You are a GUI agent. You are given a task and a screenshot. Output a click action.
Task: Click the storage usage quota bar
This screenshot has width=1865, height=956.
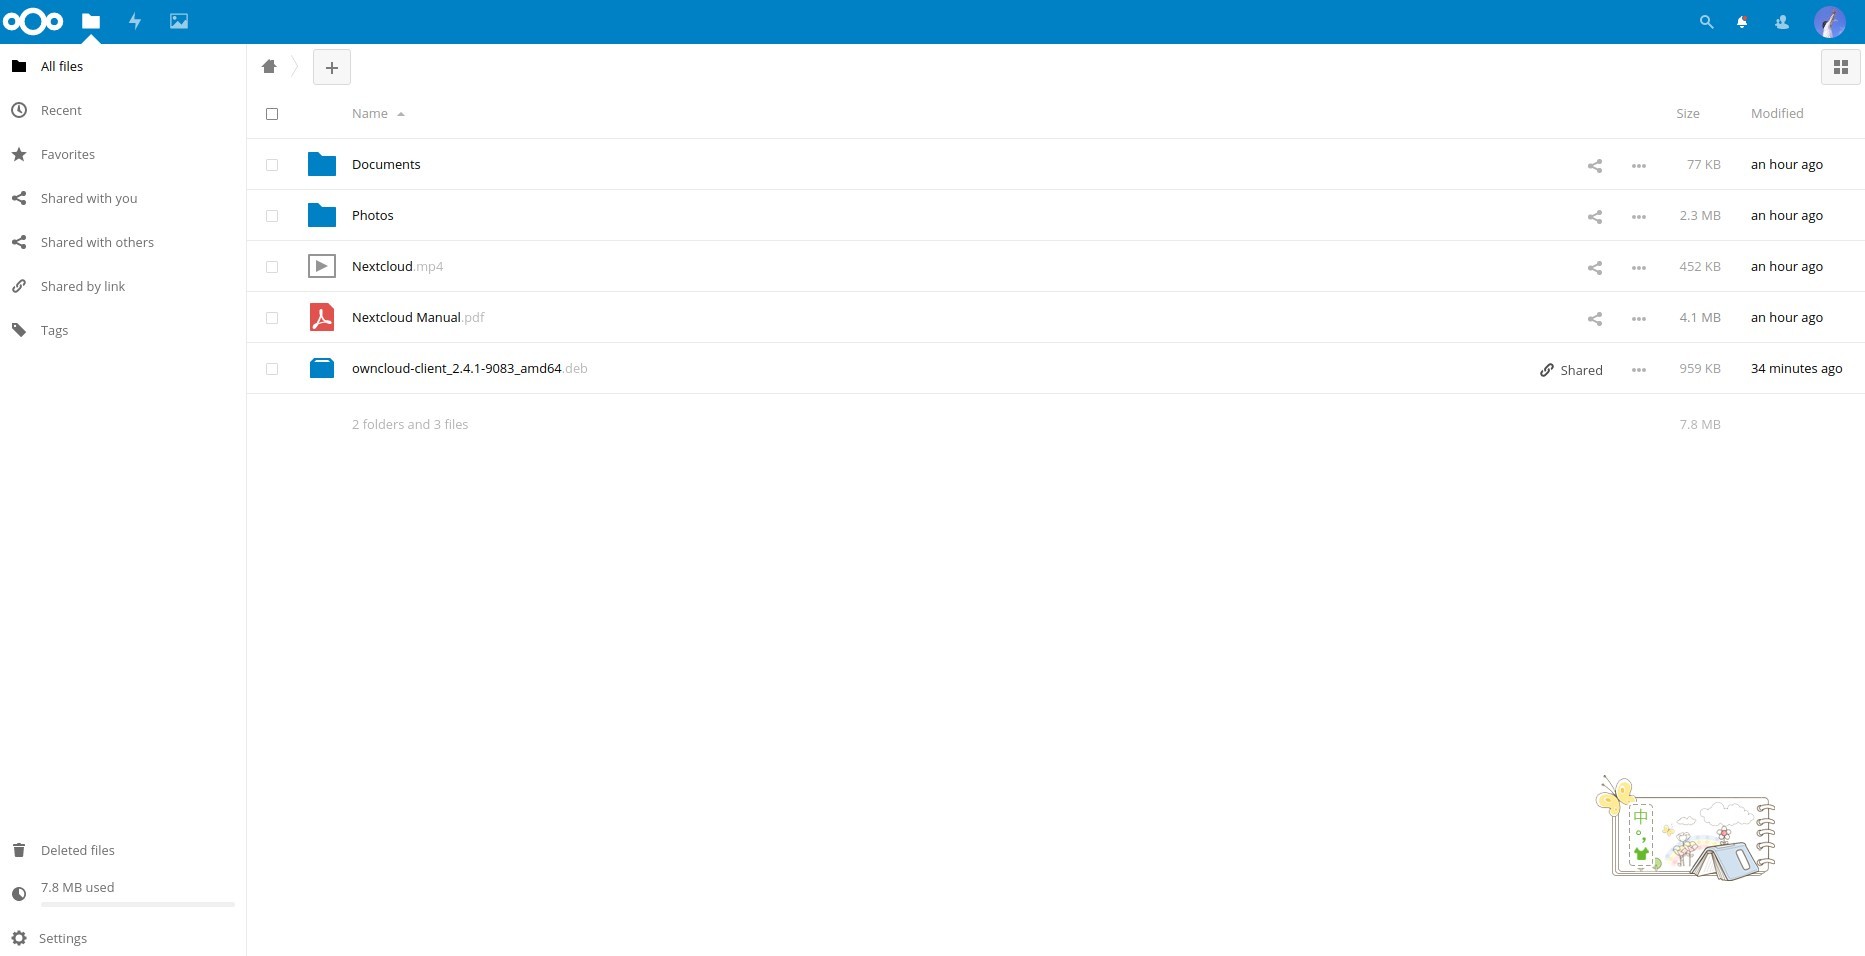point(137,904)
